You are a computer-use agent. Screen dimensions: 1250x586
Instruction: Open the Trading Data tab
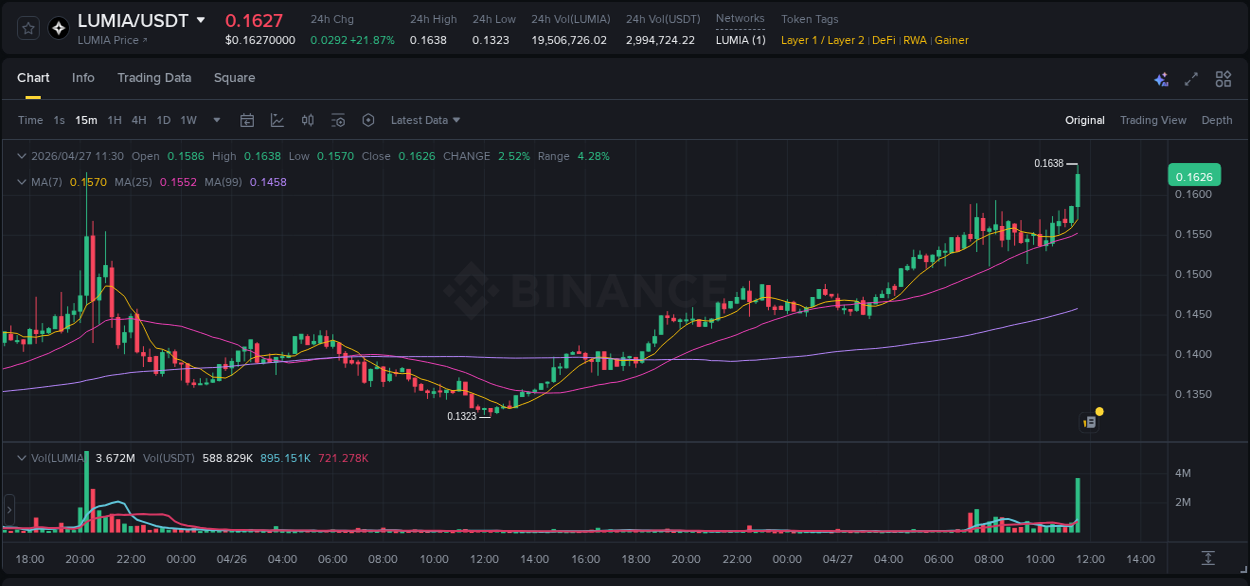click(154, 78)
